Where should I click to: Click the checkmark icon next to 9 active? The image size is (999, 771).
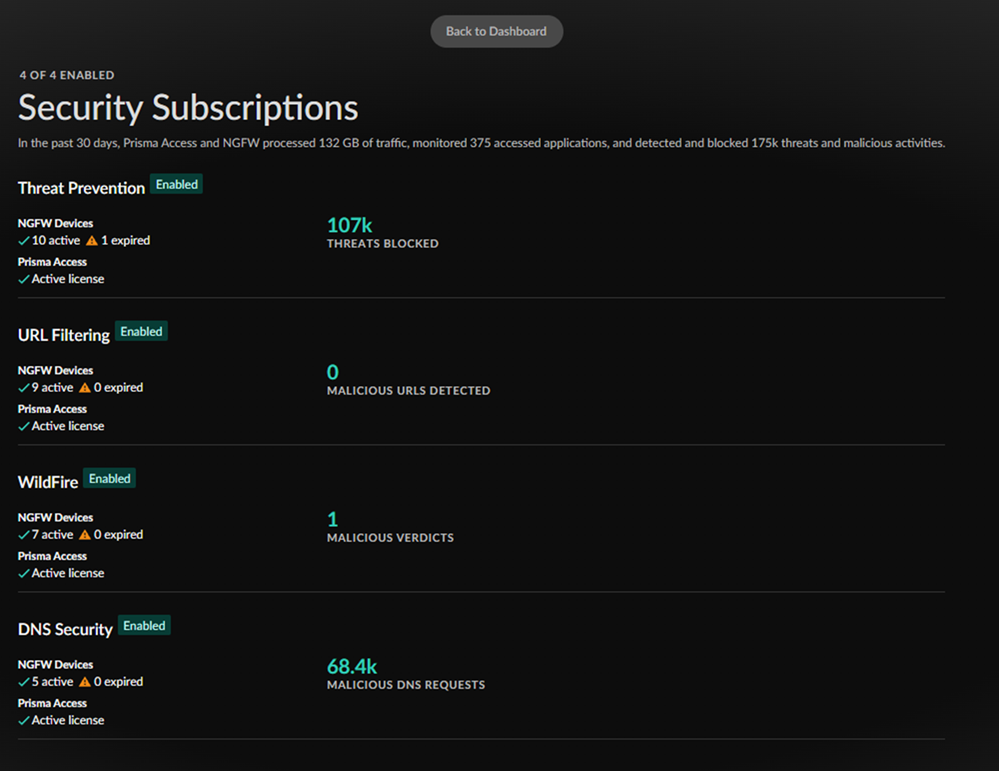pos(24,388)
